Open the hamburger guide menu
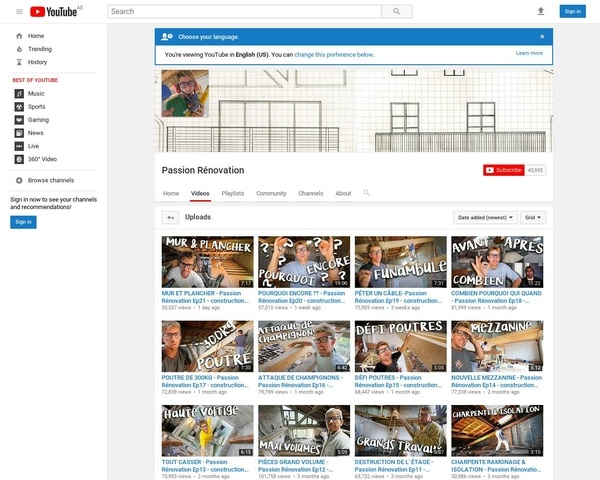600x480 pixels. click(x=19, y=11)
